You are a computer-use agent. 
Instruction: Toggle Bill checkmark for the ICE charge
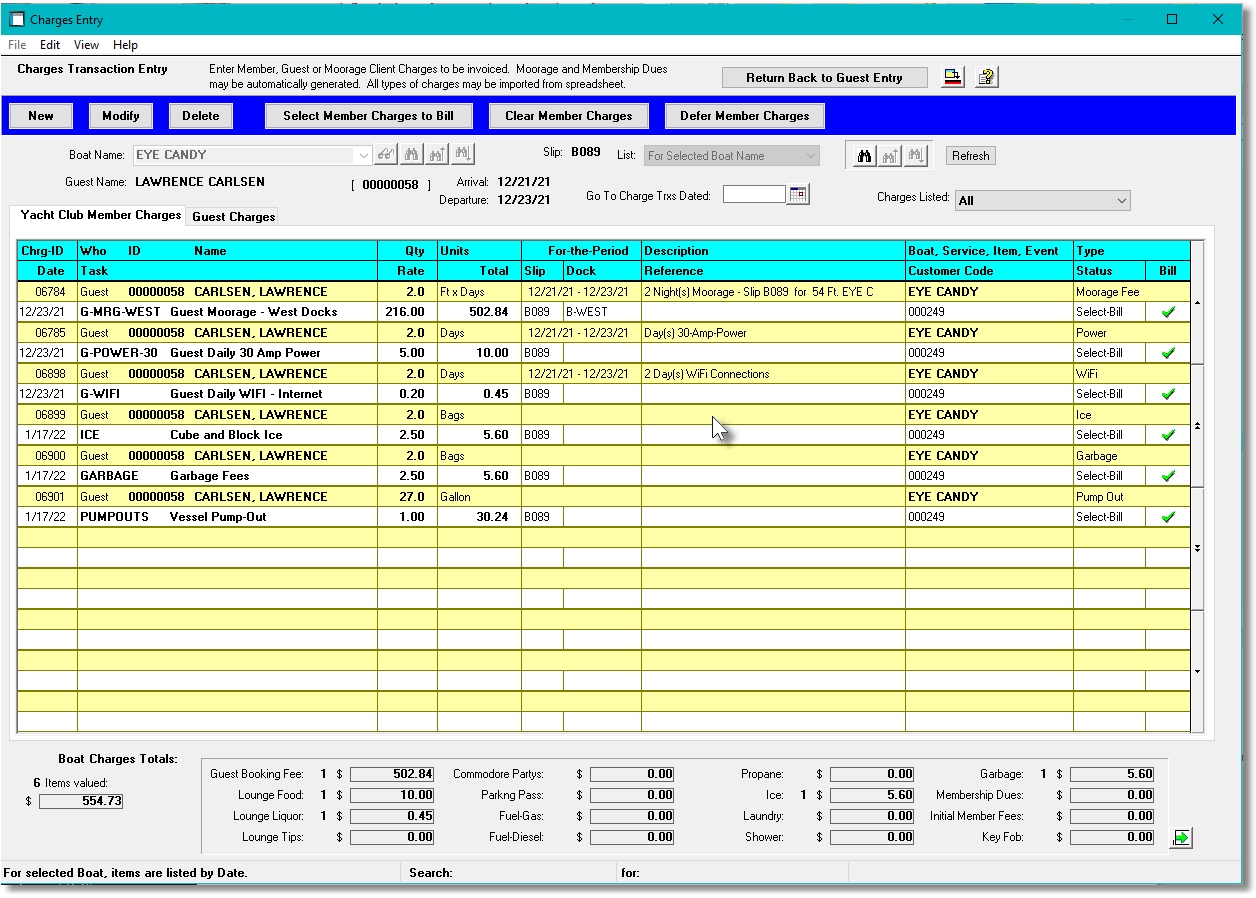point(1167,435)
